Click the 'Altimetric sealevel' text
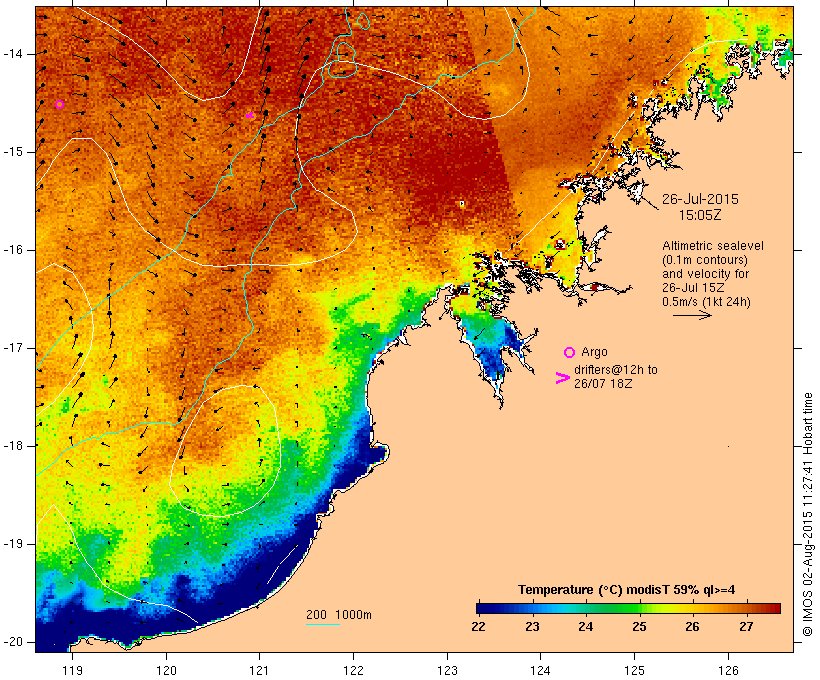The image size is (820, 680). pos(713,246)
